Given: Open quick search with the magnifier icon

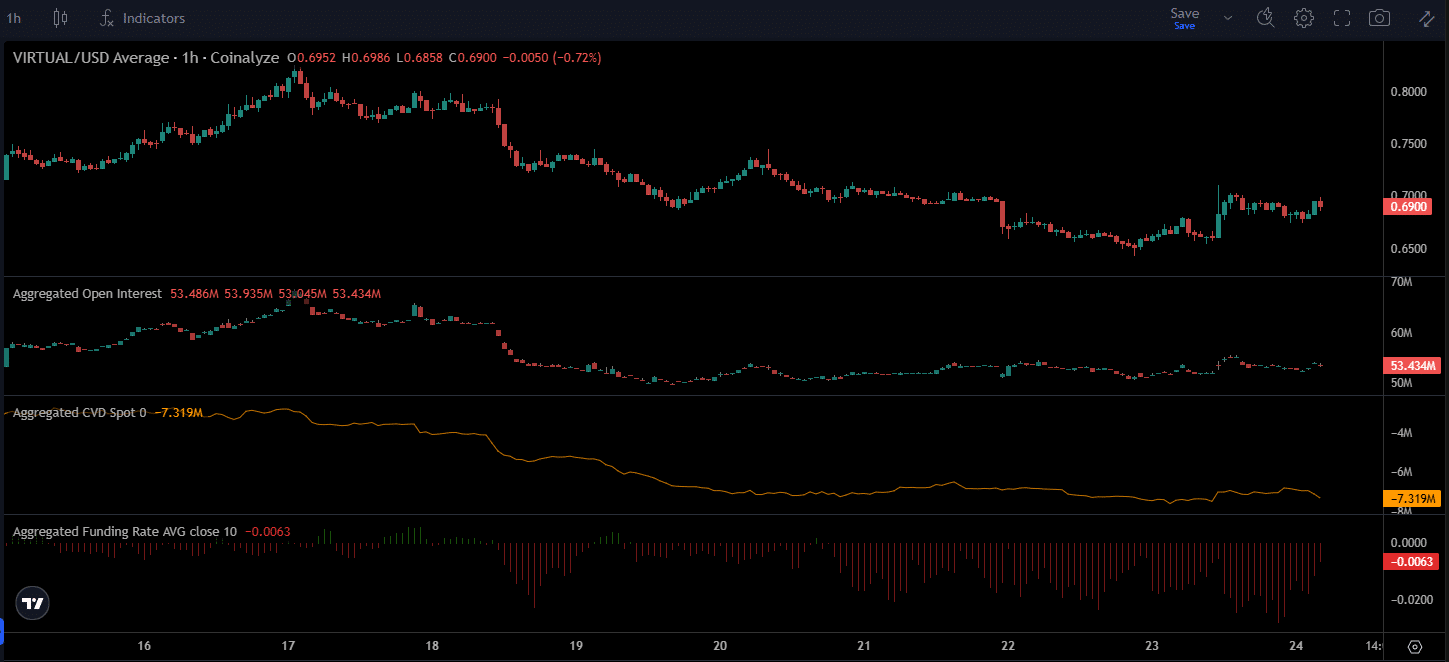Looking at the screenshot, I should tap(1265, 18).
